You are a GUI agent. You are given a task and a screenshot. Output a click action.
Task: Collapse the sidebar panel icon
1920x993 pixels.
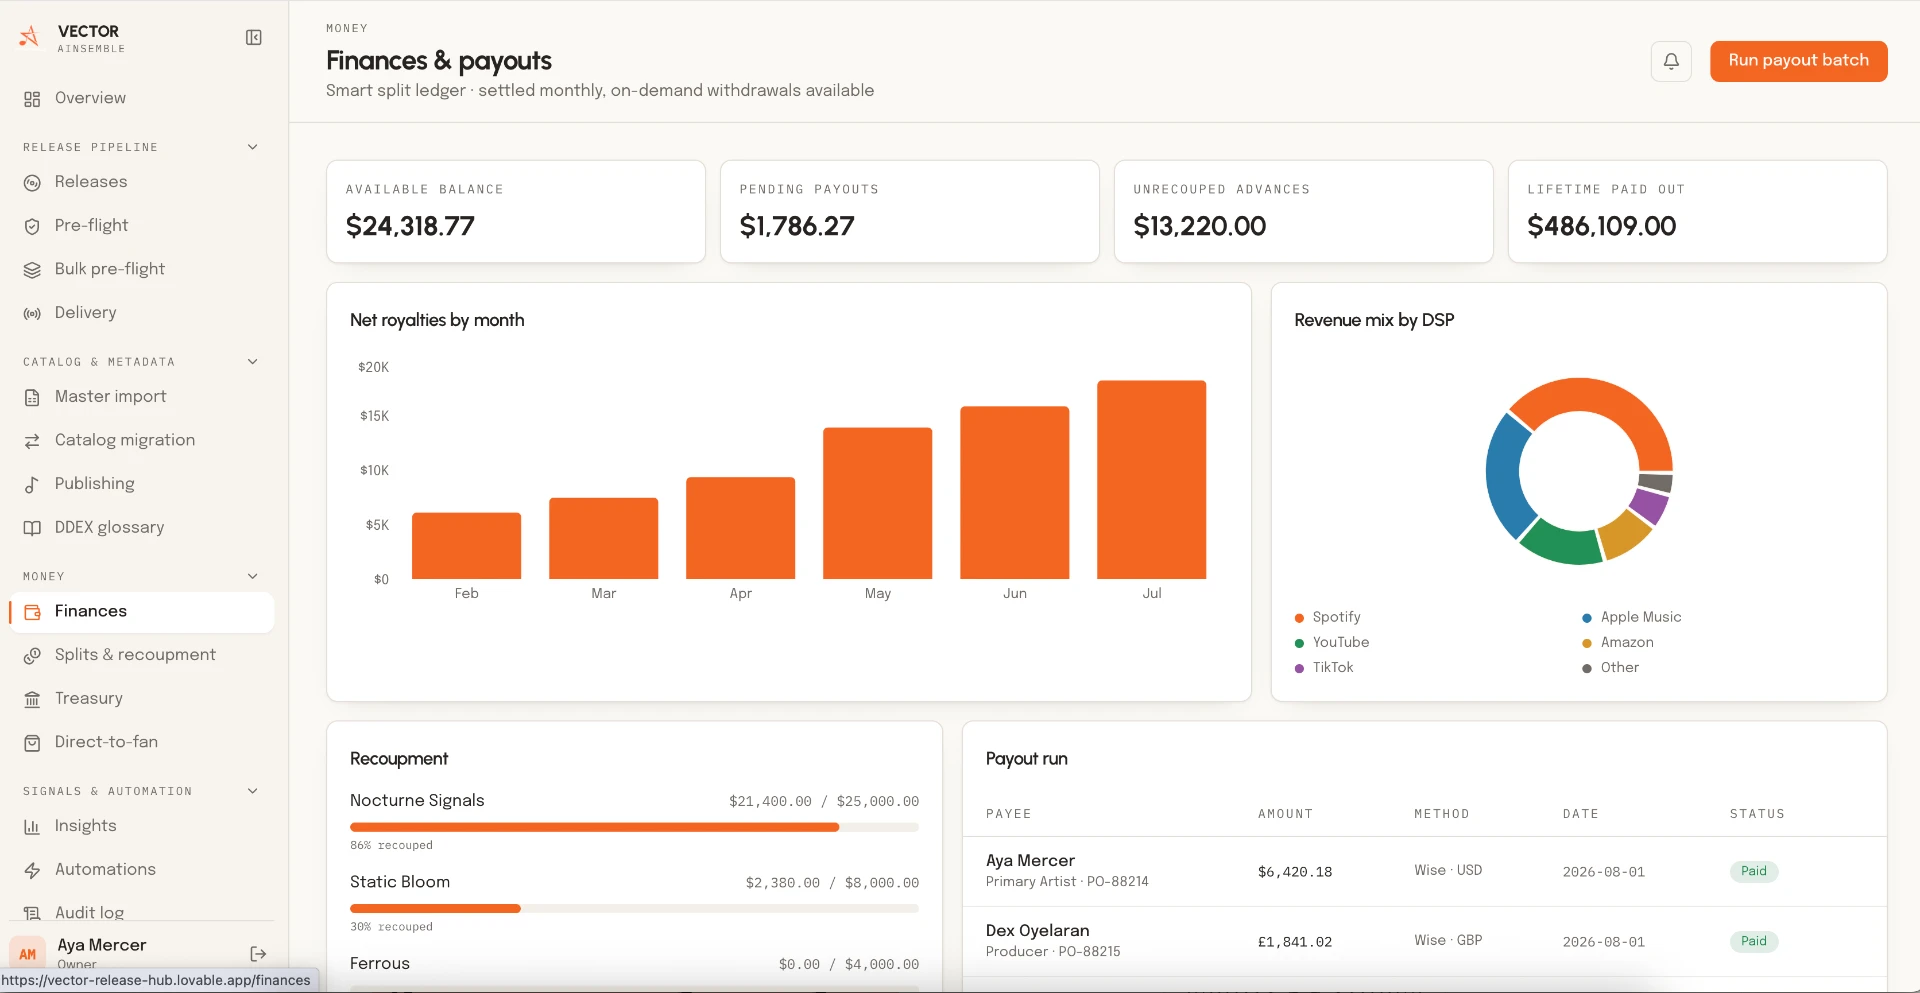(x=254, y=38)
